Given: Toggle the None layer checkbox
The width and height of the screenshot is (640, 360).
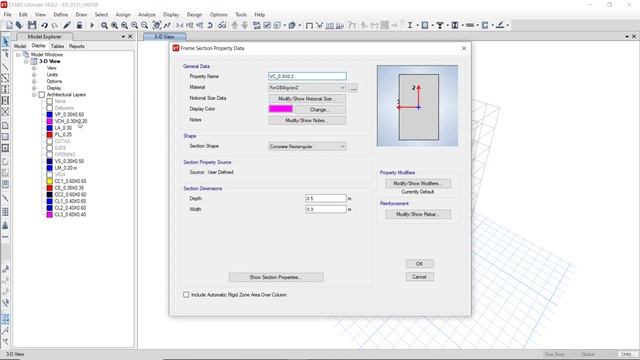Looking at the screenshot, I should click(49, 101).
